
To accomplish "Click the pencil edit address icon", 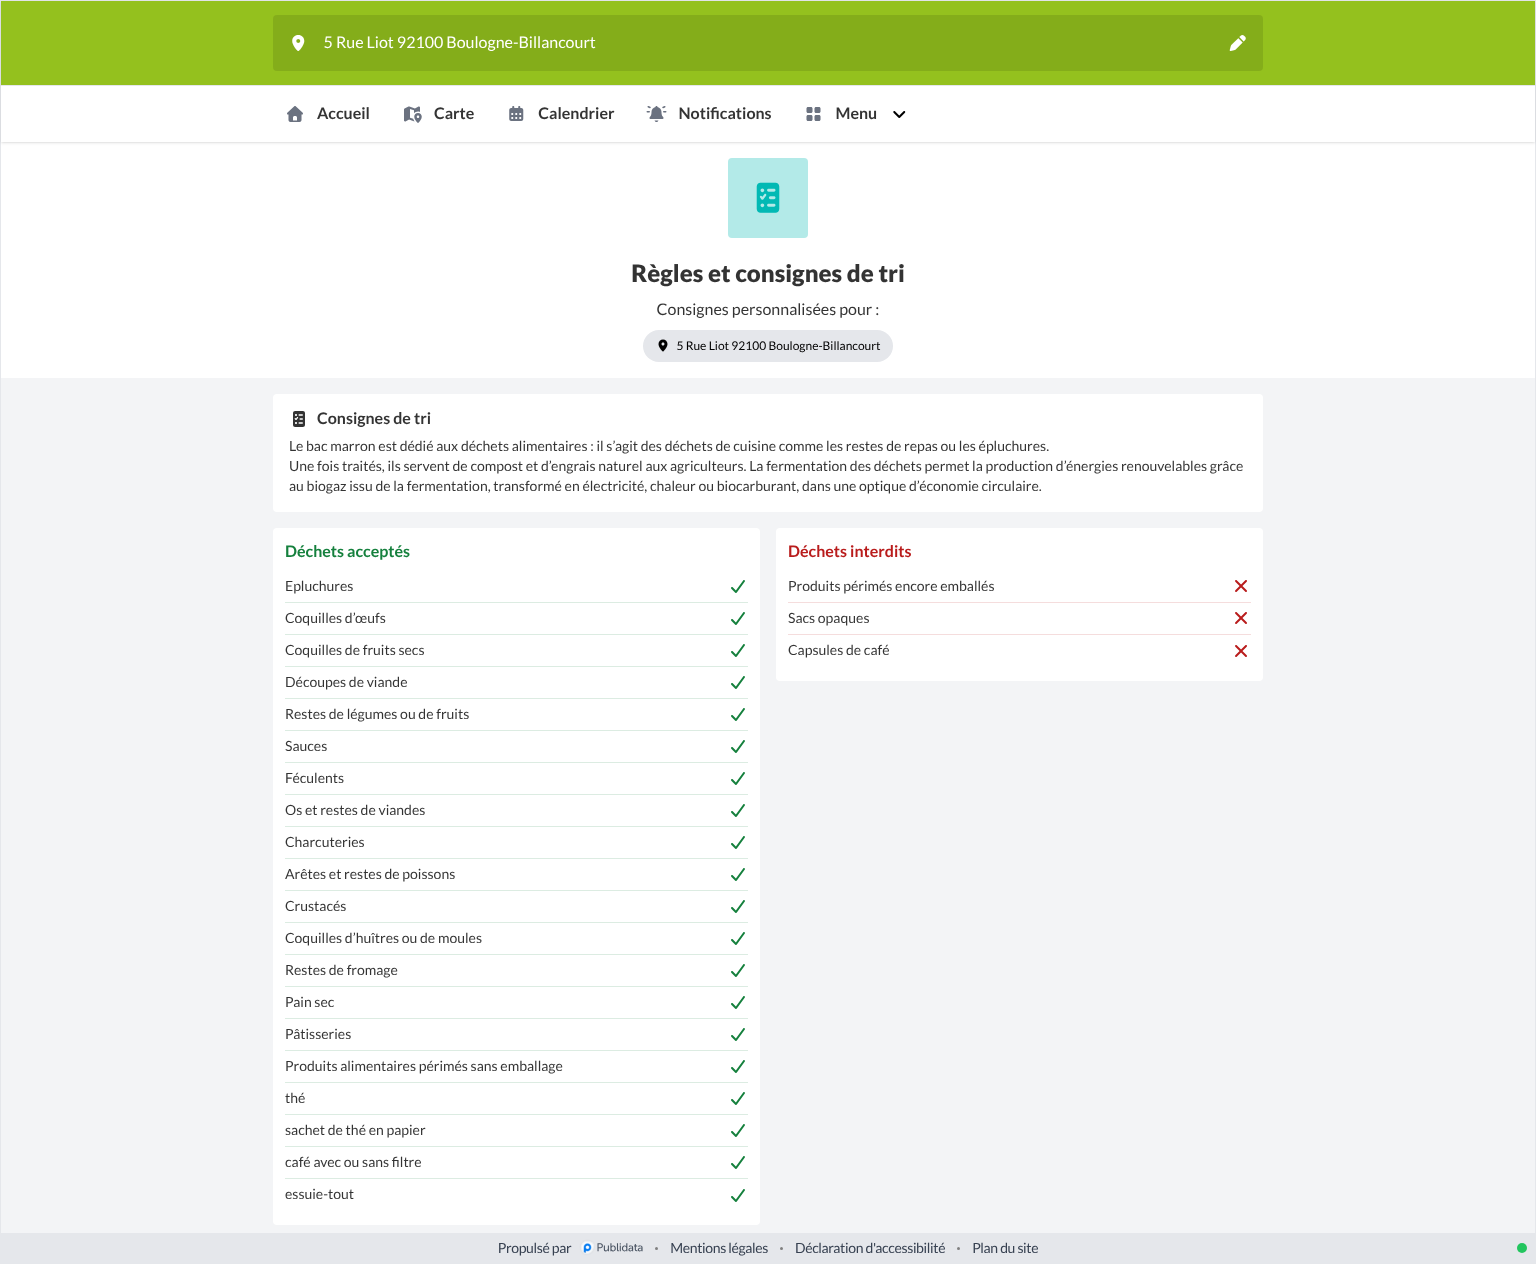I will point(1237,43).
